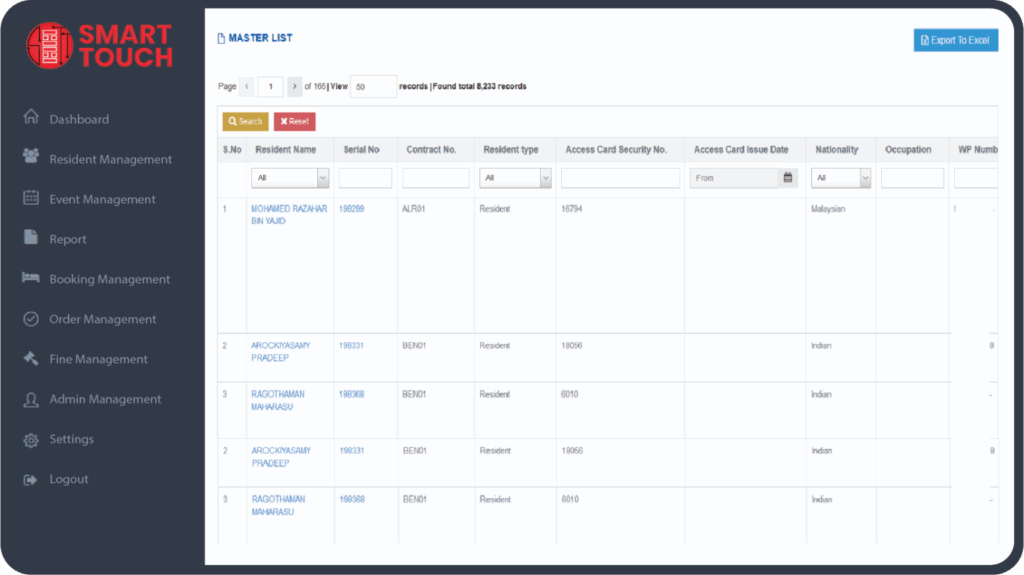Screen dimensions: 1024x575
Task: Click the yellow Search button
Action: click(x=245, y=121)
